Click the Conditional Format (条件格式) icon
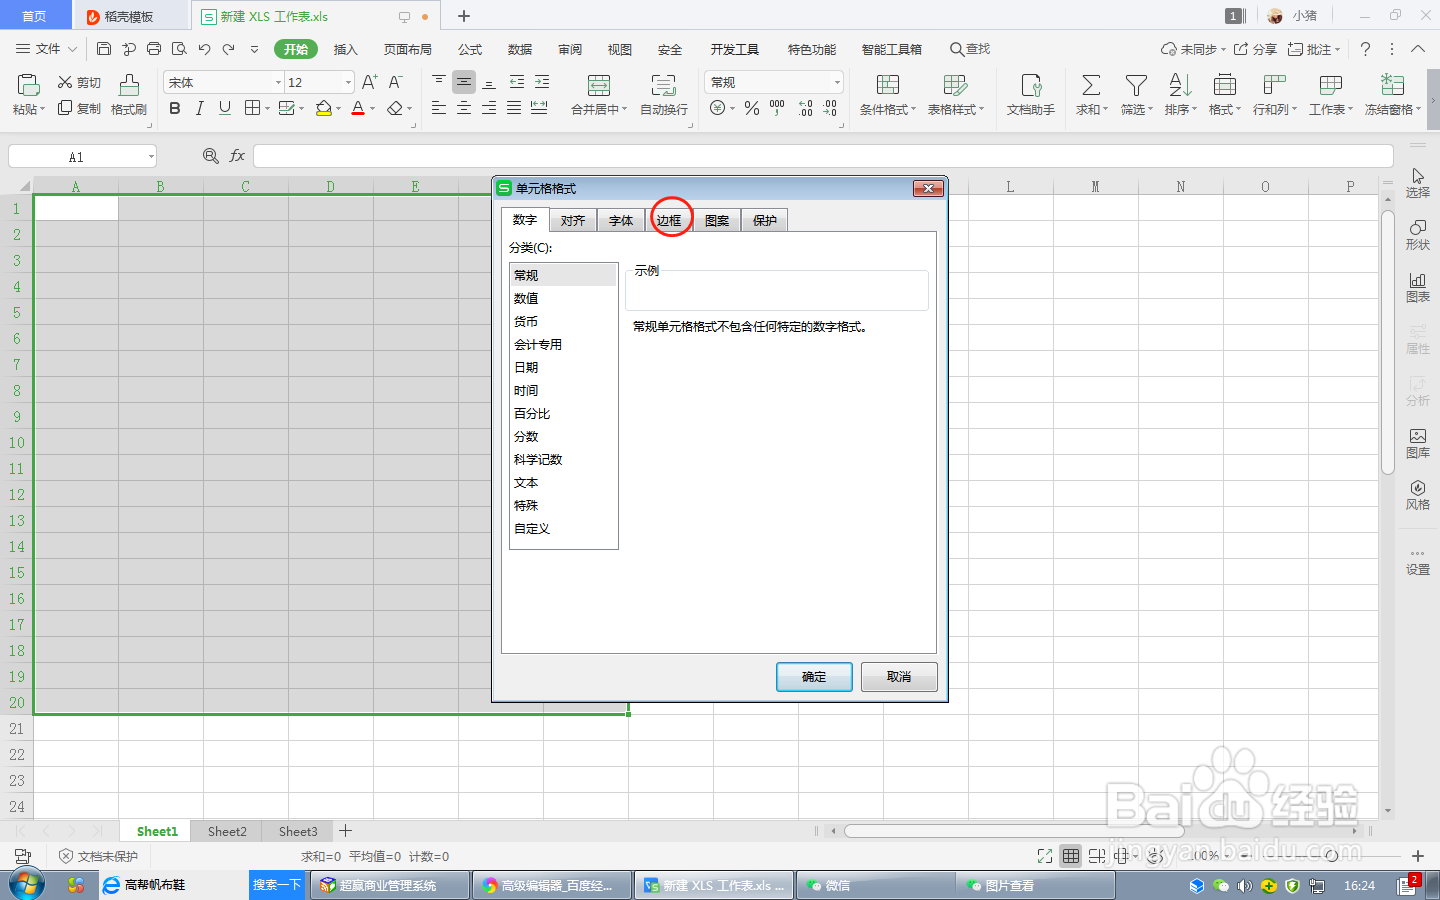The height and width of the screenshot is (900, 1440). coord(888,86)
